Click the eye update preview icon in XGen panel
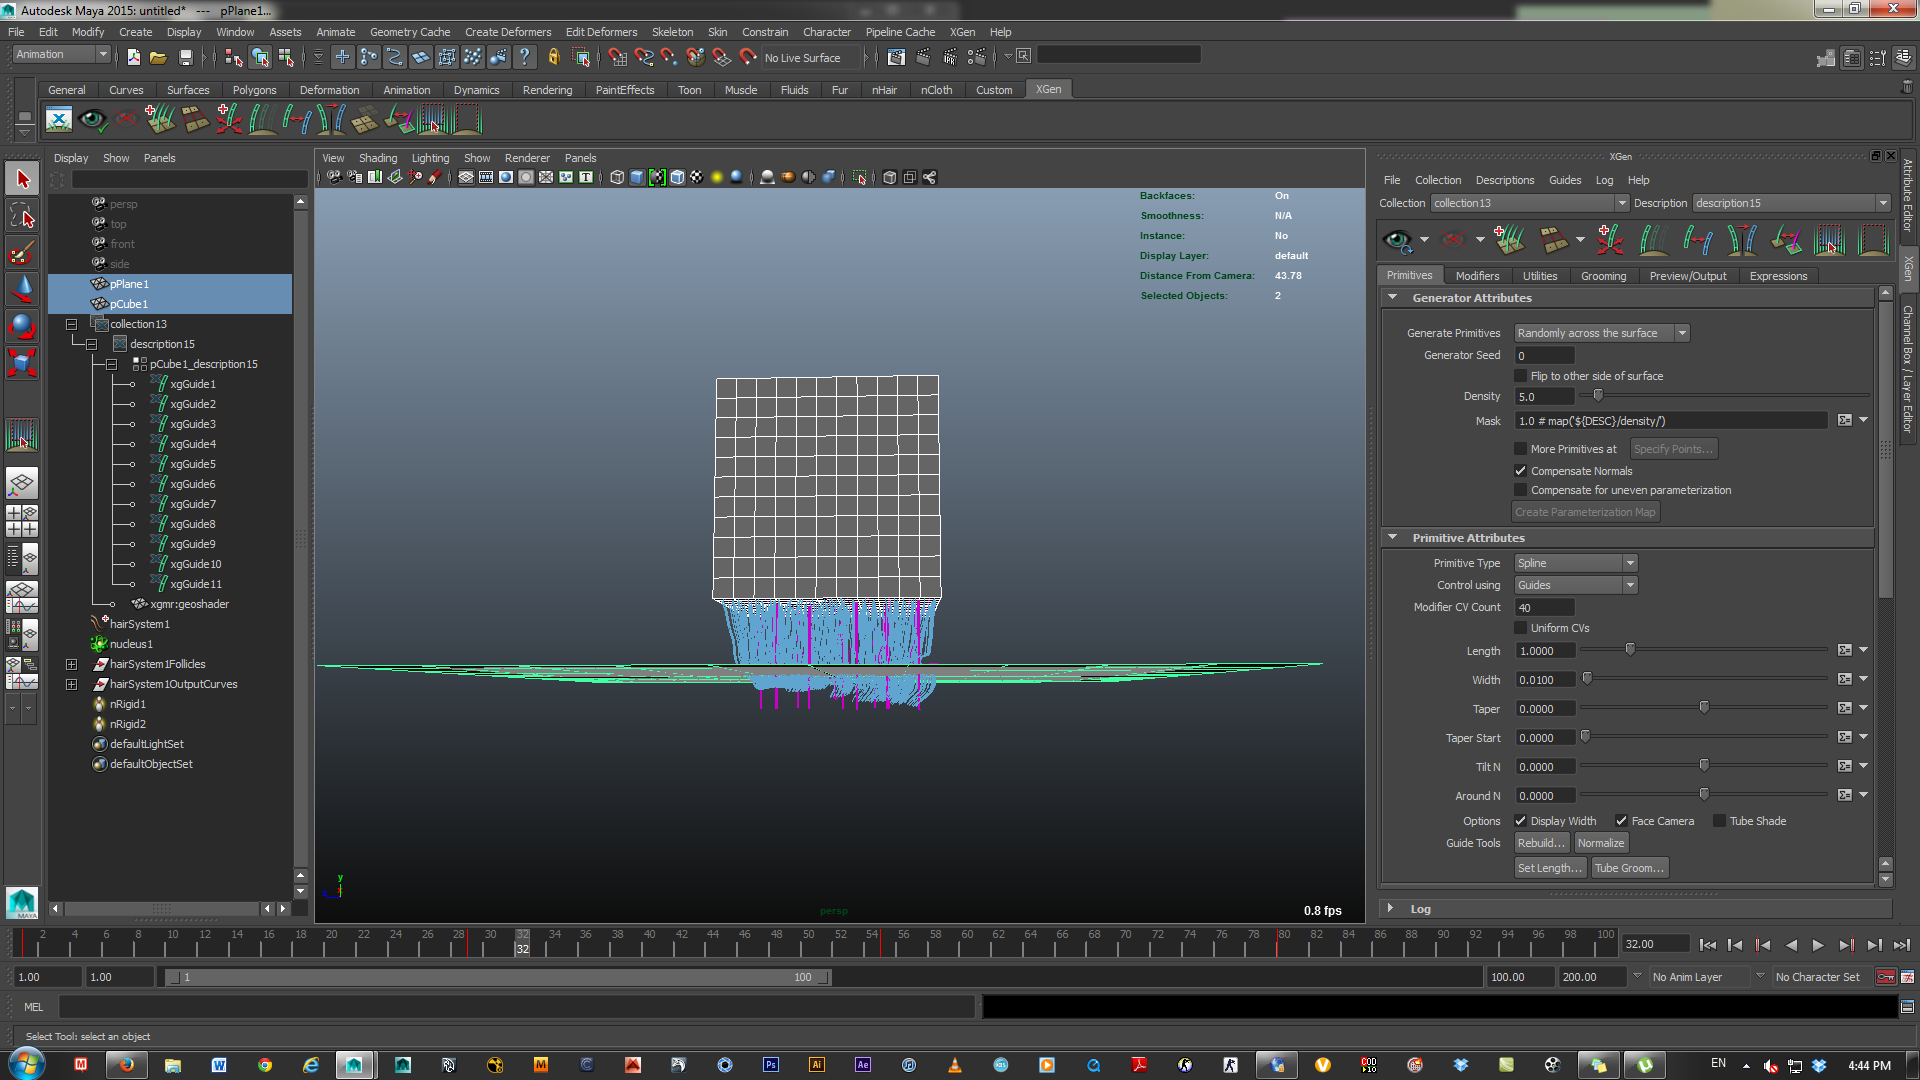The image size is (1920, 1080). tap(1397, 240)
